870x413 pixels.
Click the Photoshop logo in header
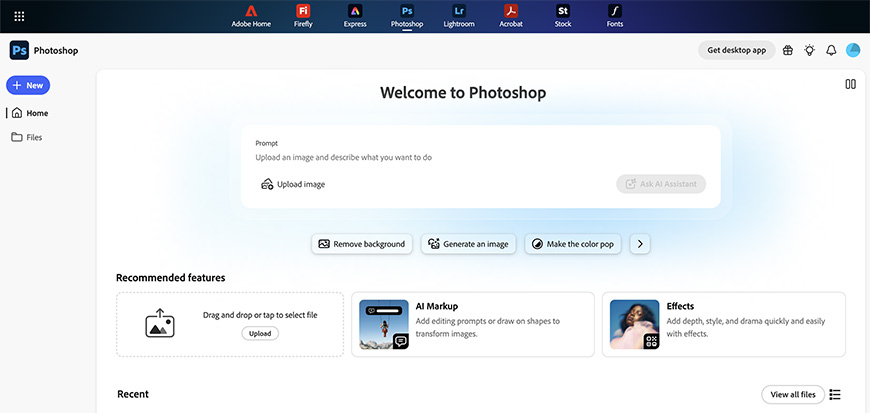click(x=19, y=51)
